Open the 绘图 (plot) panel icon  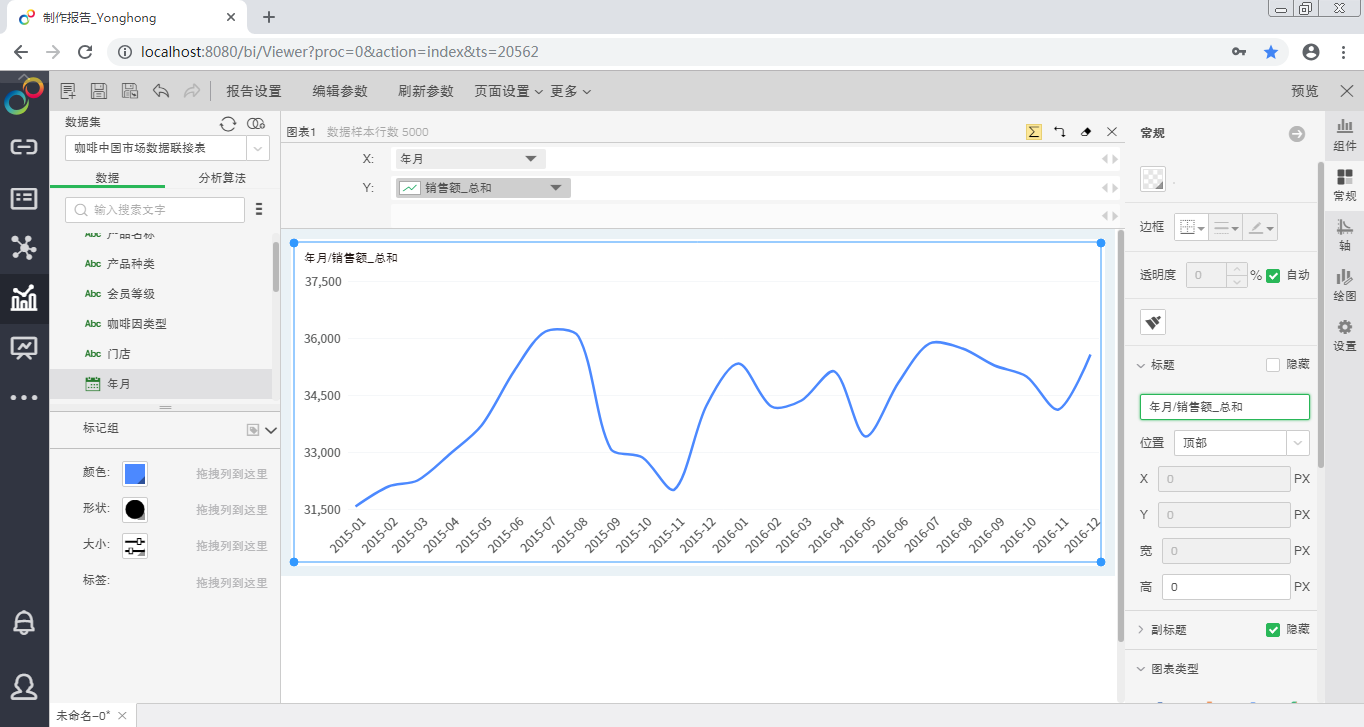[x=1345, y=284]
